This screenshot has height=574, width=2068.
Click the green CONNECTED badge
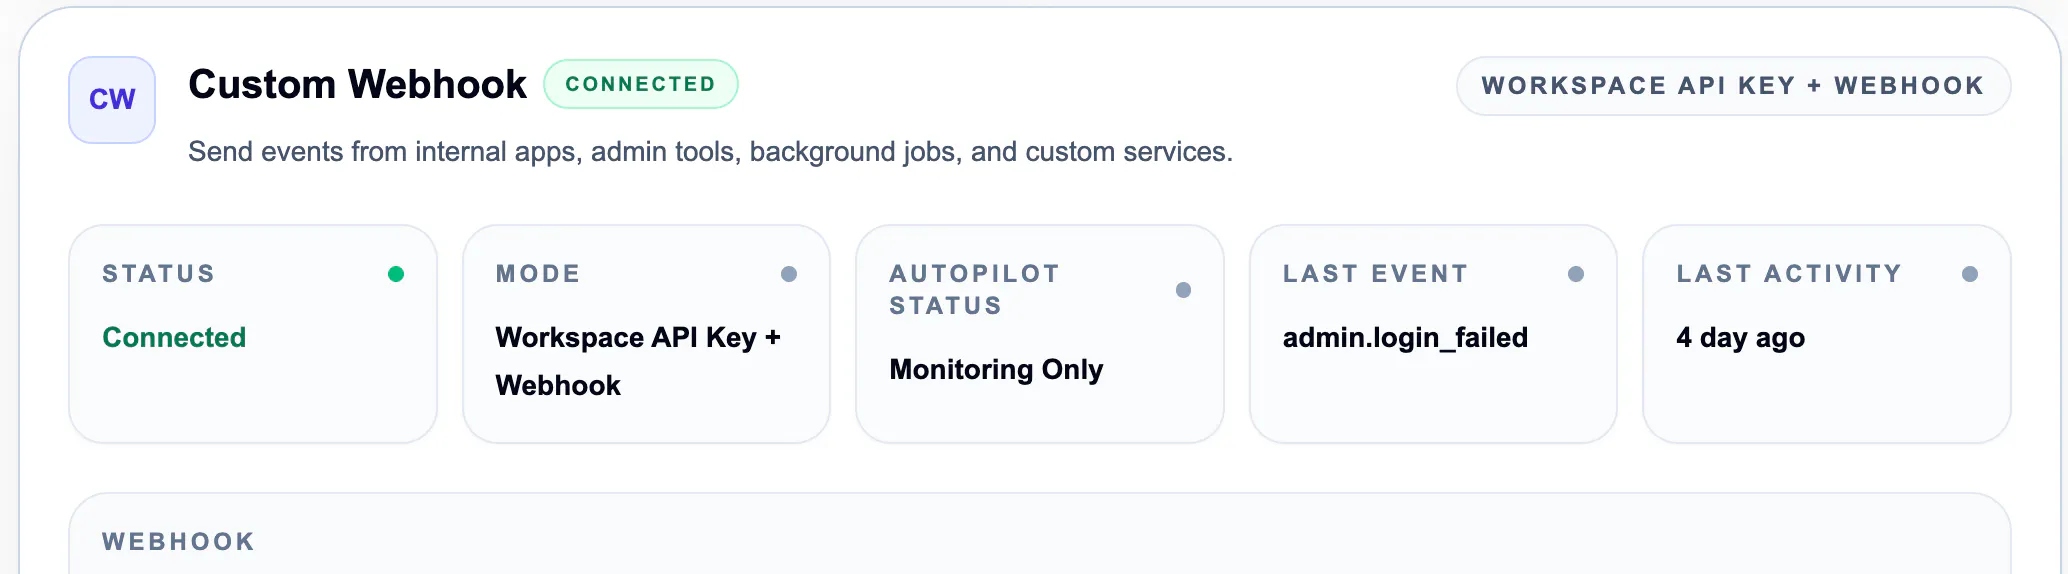coord(641,84)
